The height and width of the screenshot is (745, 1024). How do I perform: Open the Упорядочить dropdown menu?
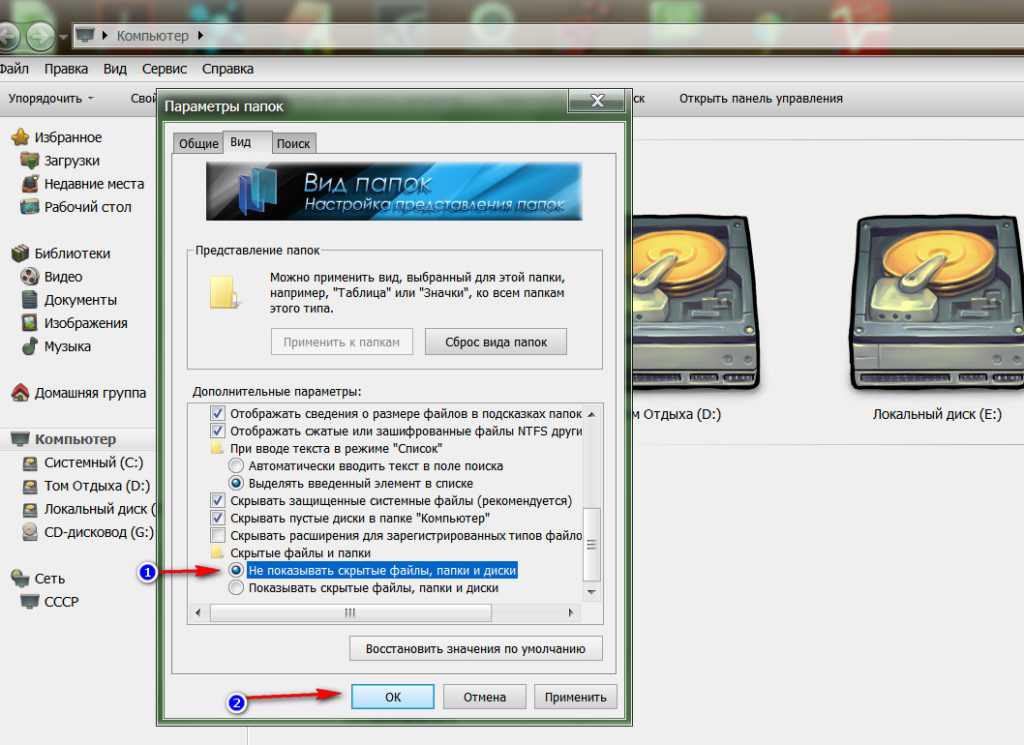pos(51,99)
